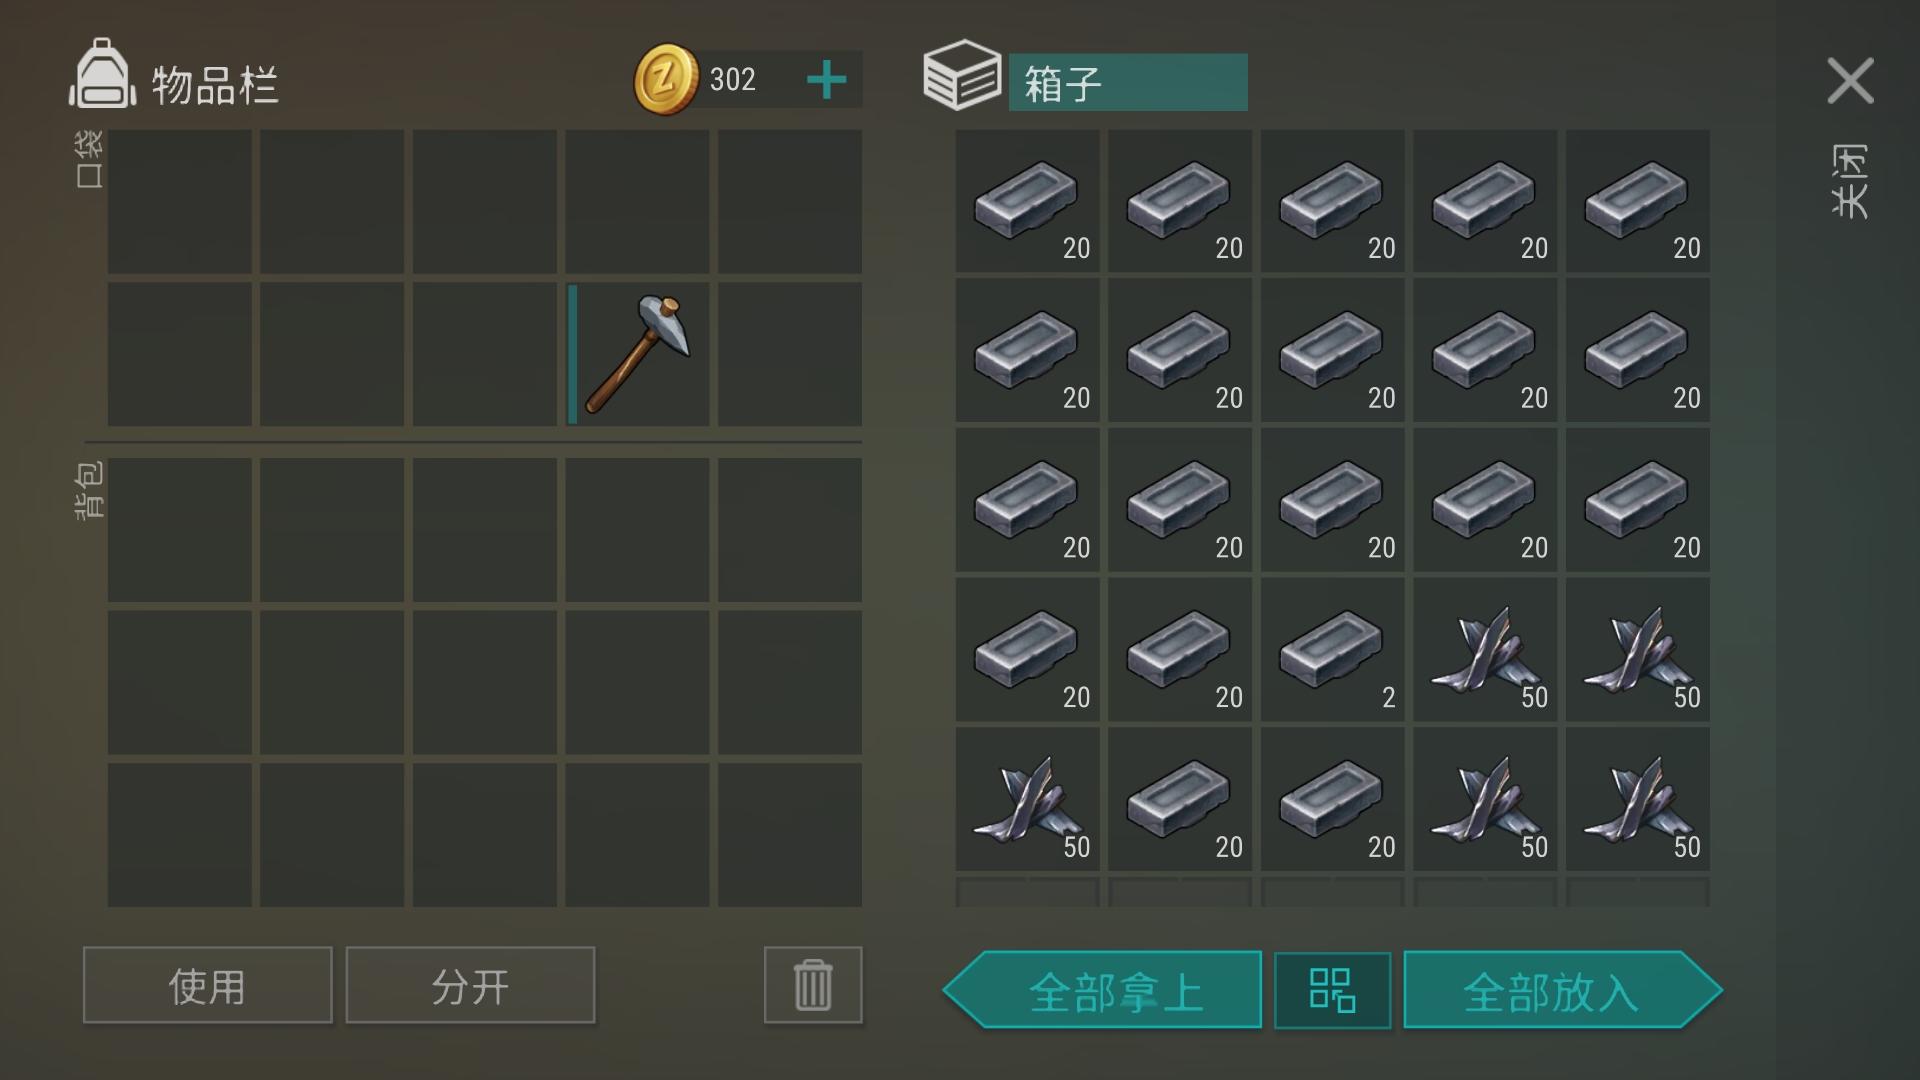The image size is (1920, 1080).
Task: Select the metal scrap stack in bottom-right chest slot
Action: 1638,799
